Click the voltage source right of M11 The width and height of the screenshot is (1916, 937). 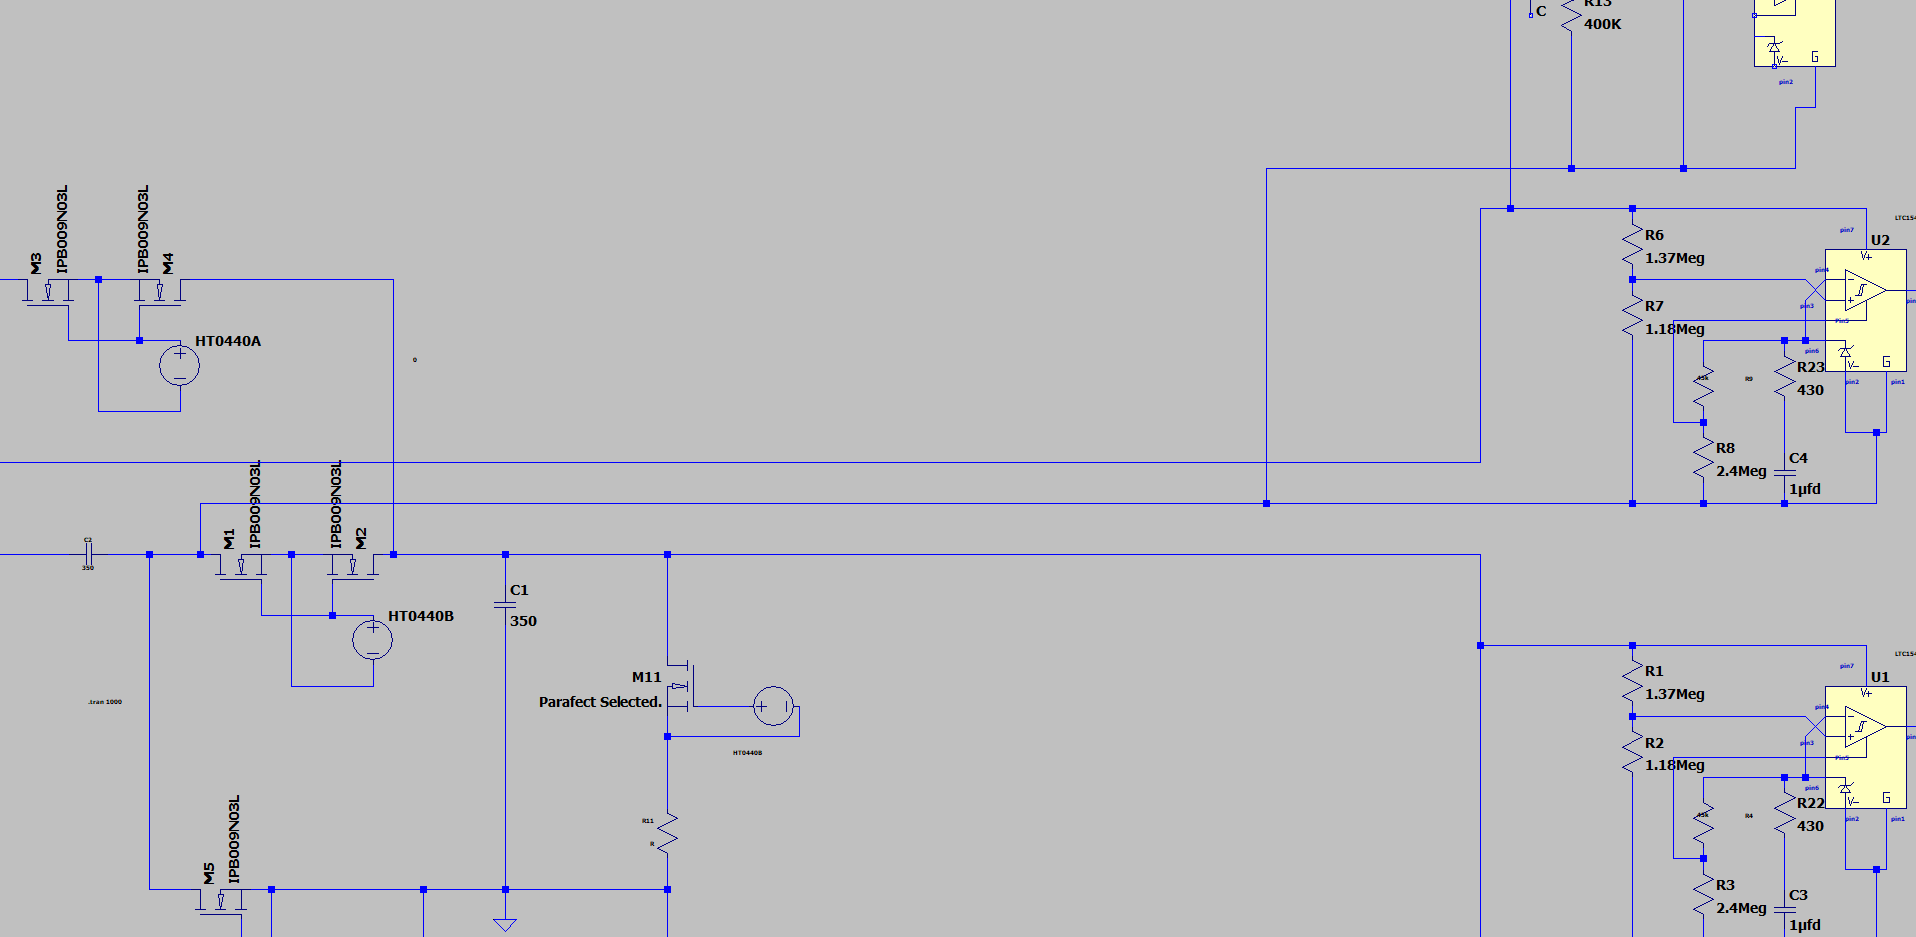[773, 706]
